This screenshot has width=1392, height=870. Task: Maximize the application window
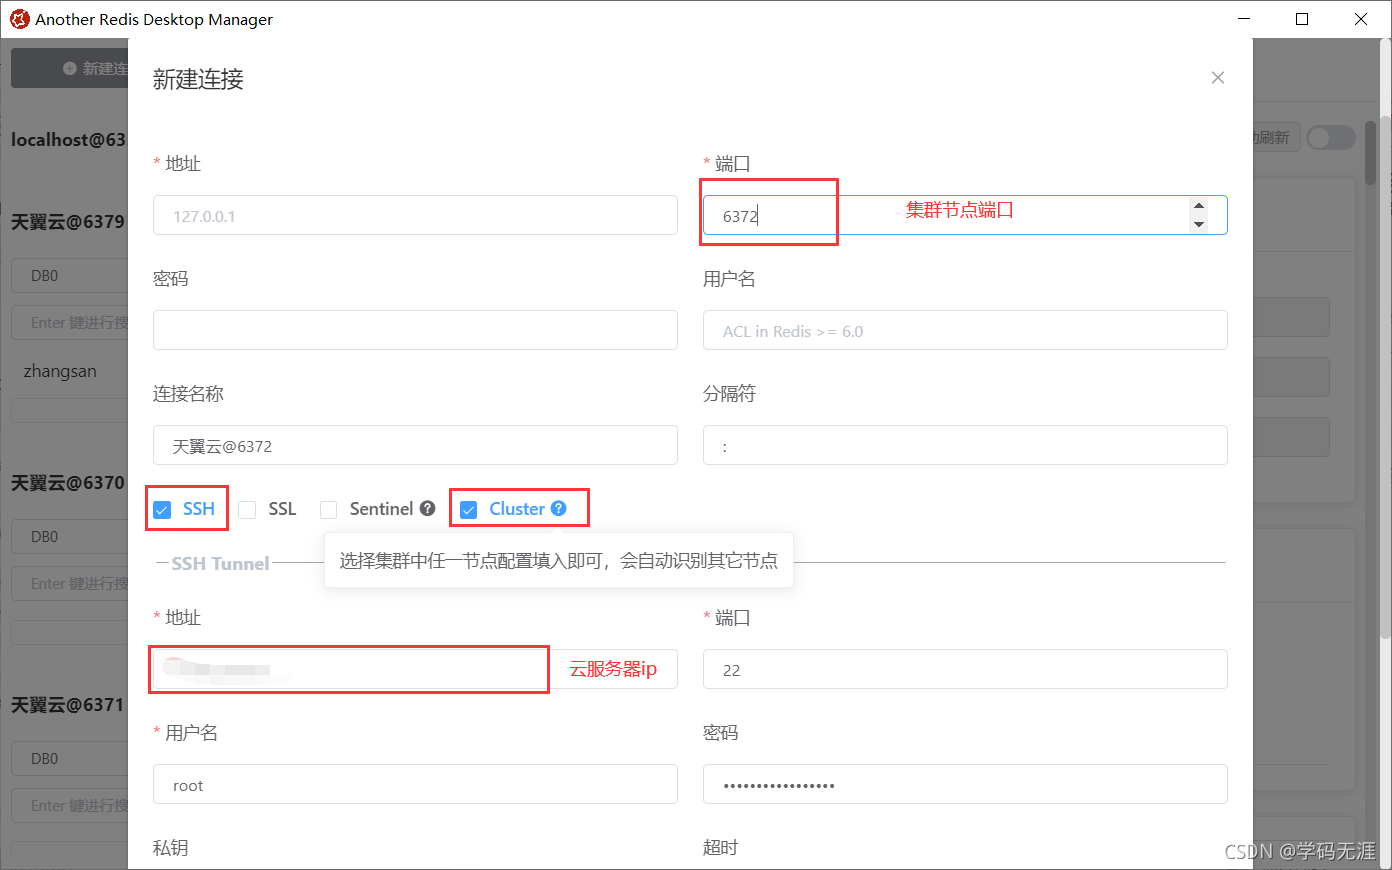coord(1302,19)
